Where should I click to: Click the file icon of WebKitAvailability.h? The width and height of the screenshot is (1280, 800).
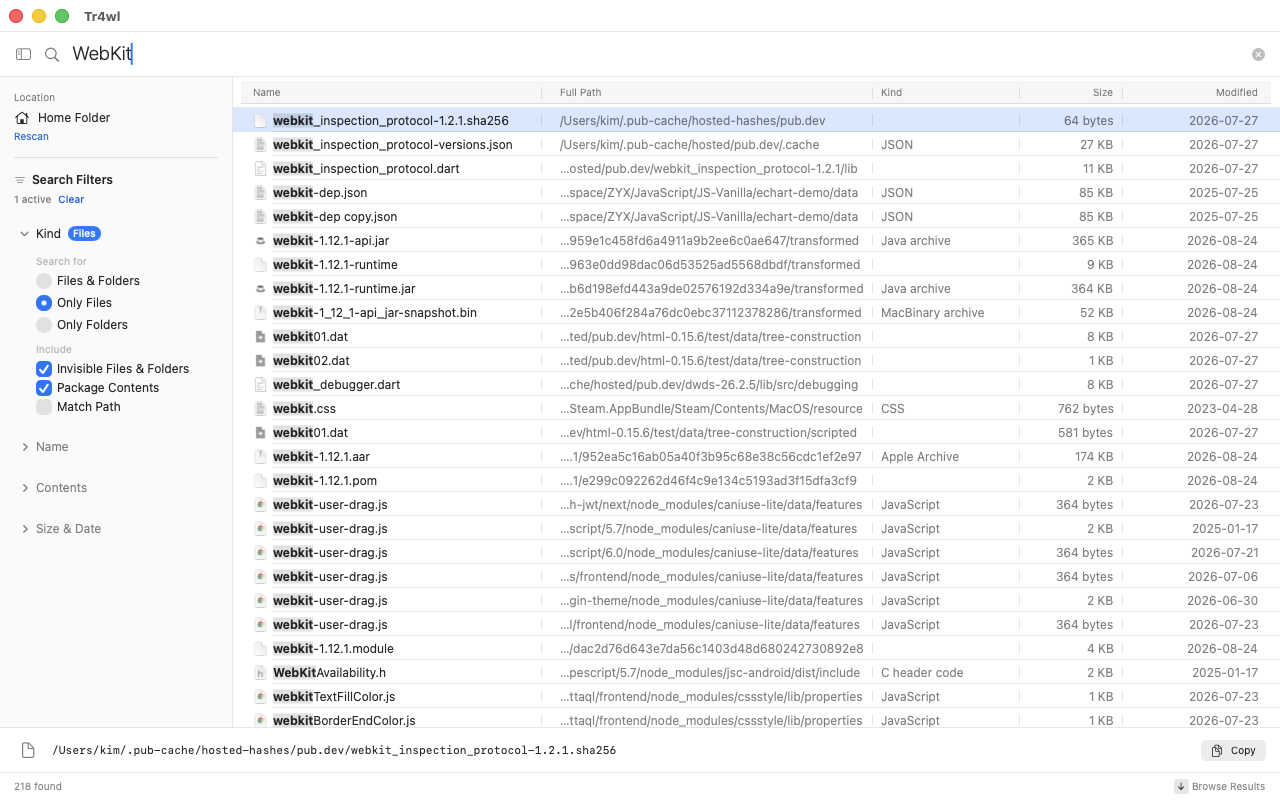click(x=260, y=673)
